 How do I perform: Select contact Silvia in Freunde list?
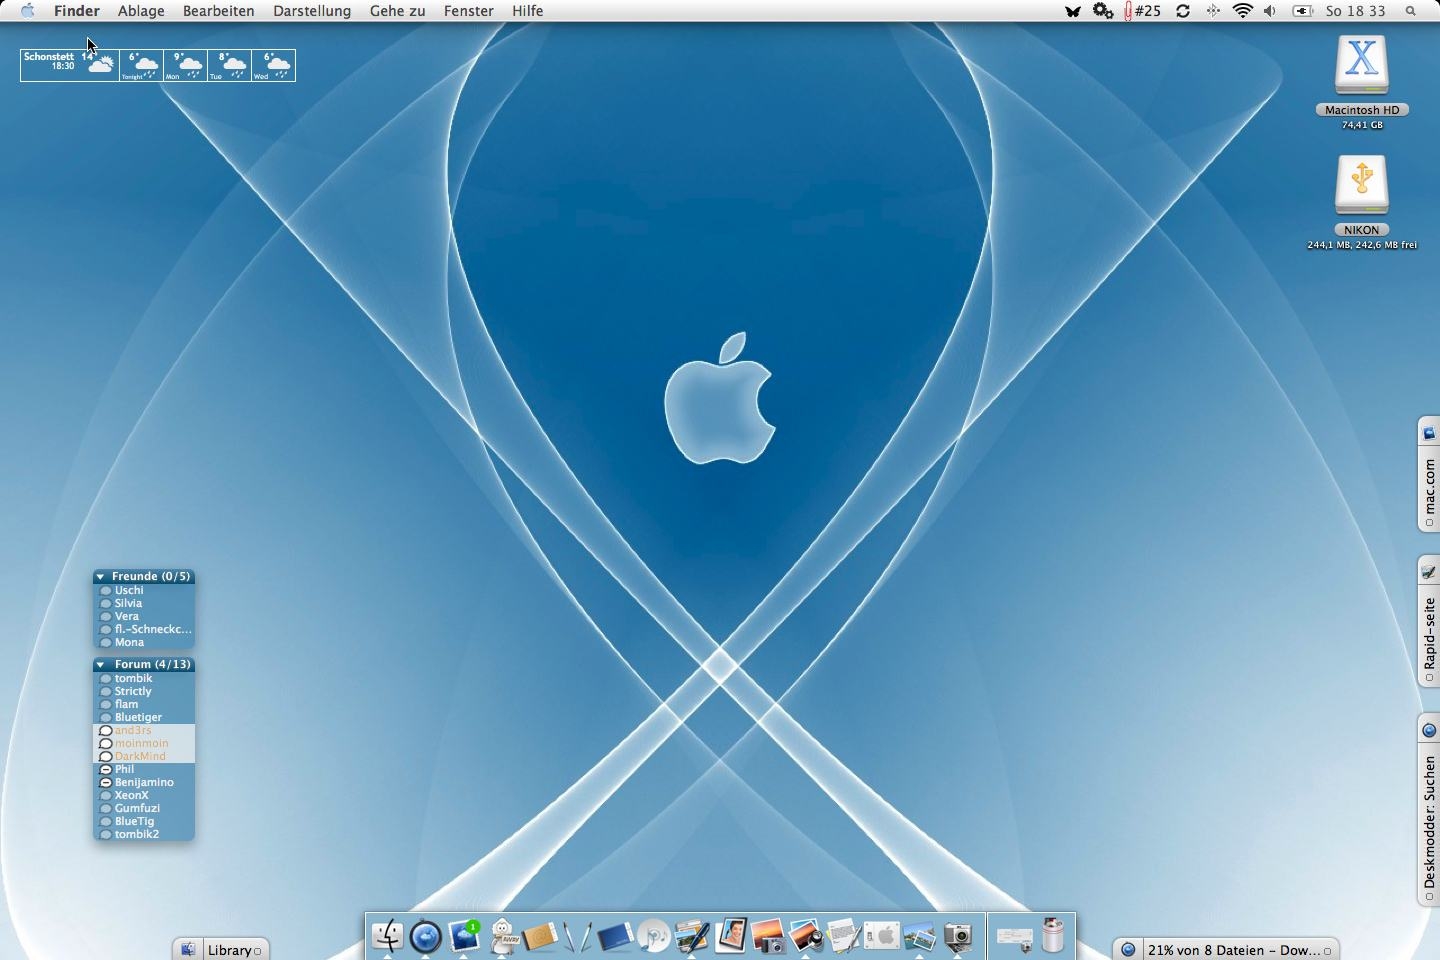point(144,603)
